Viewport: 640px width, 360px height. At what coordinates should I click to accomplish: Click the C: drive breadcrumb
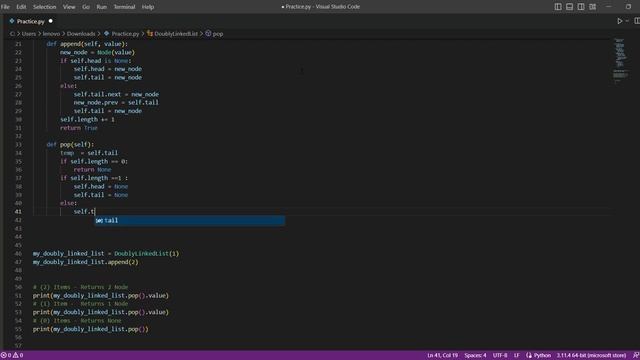click(x=12, y=34)
